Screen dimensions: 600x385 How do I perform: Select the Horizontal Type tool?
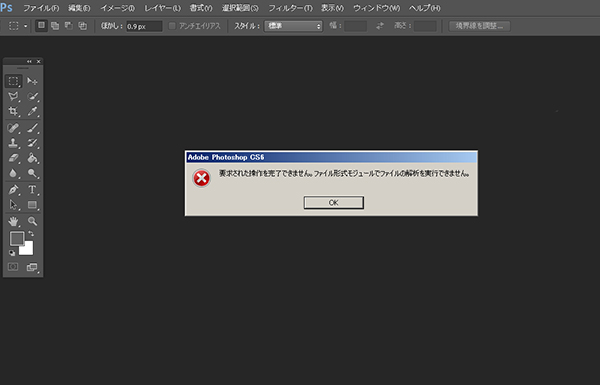32,189
